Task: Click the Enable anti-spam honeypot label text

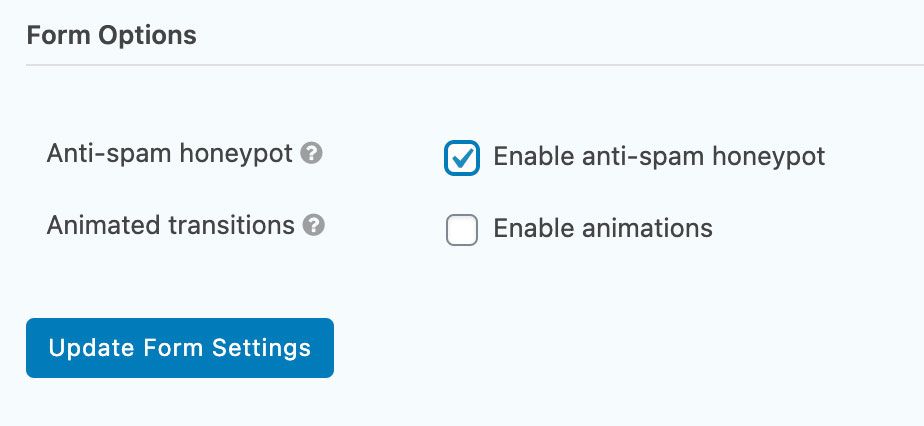Action: click(659, 157)
